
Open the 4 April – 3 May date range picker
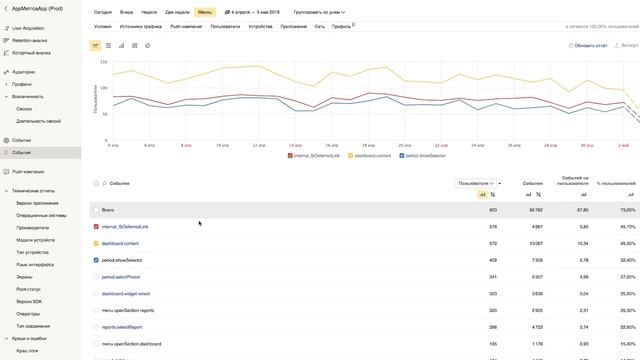tap(252, 12)
